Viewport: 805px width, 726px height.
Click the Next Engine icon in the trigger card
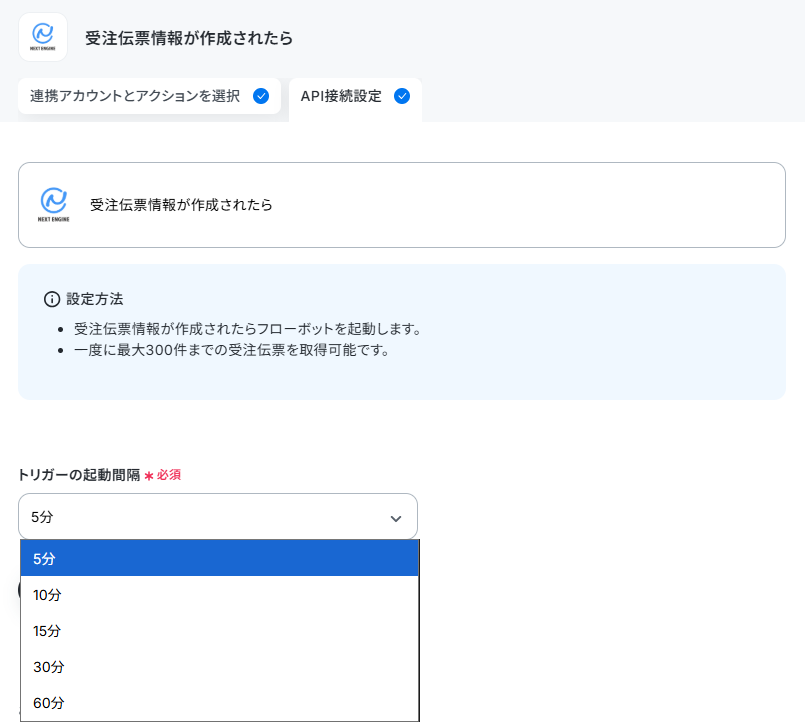(x=53, y=204)
